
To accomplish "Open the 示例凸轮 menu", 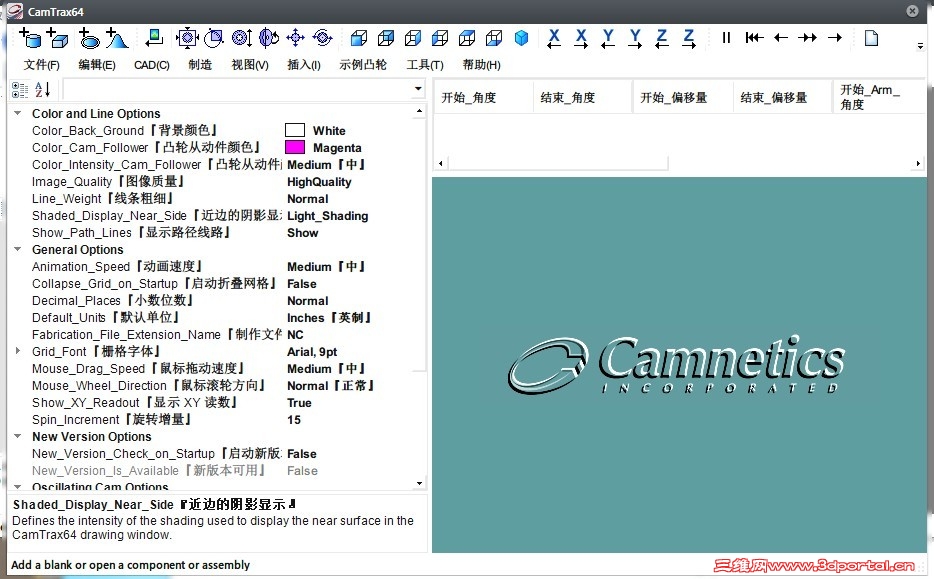I will pos(363,65).
